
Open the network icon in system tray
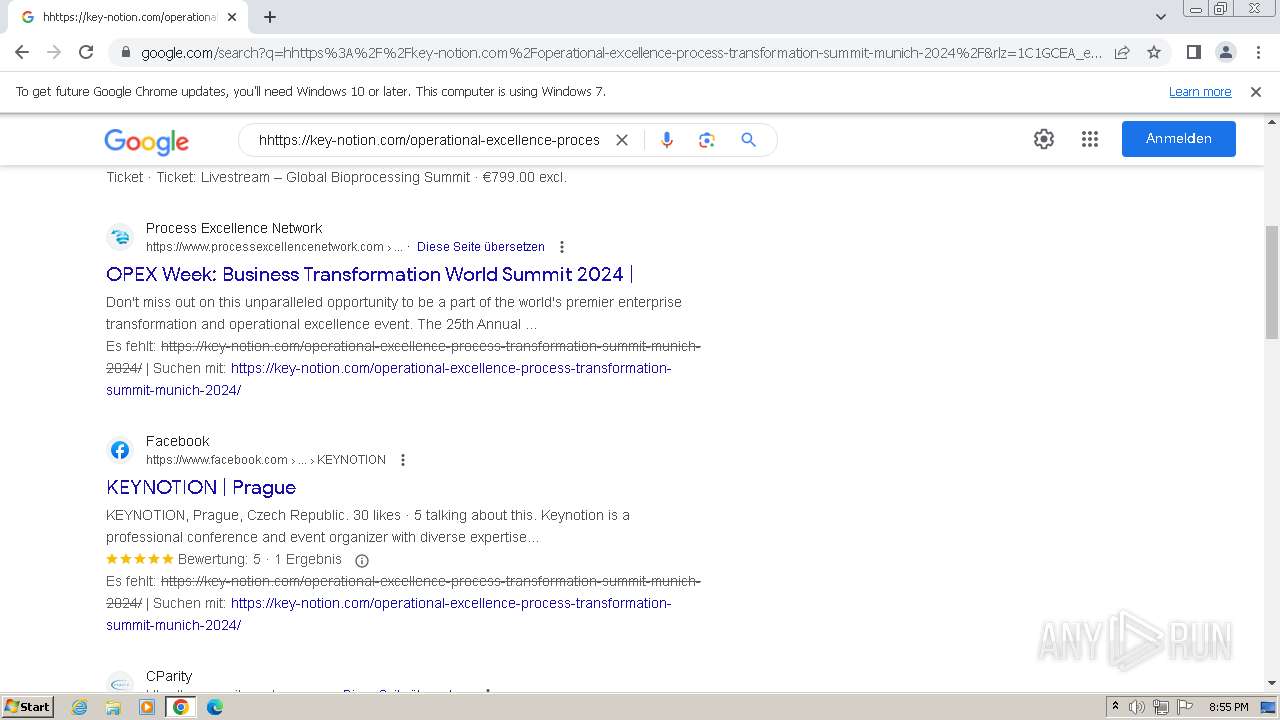click(x=1161, y=707)
